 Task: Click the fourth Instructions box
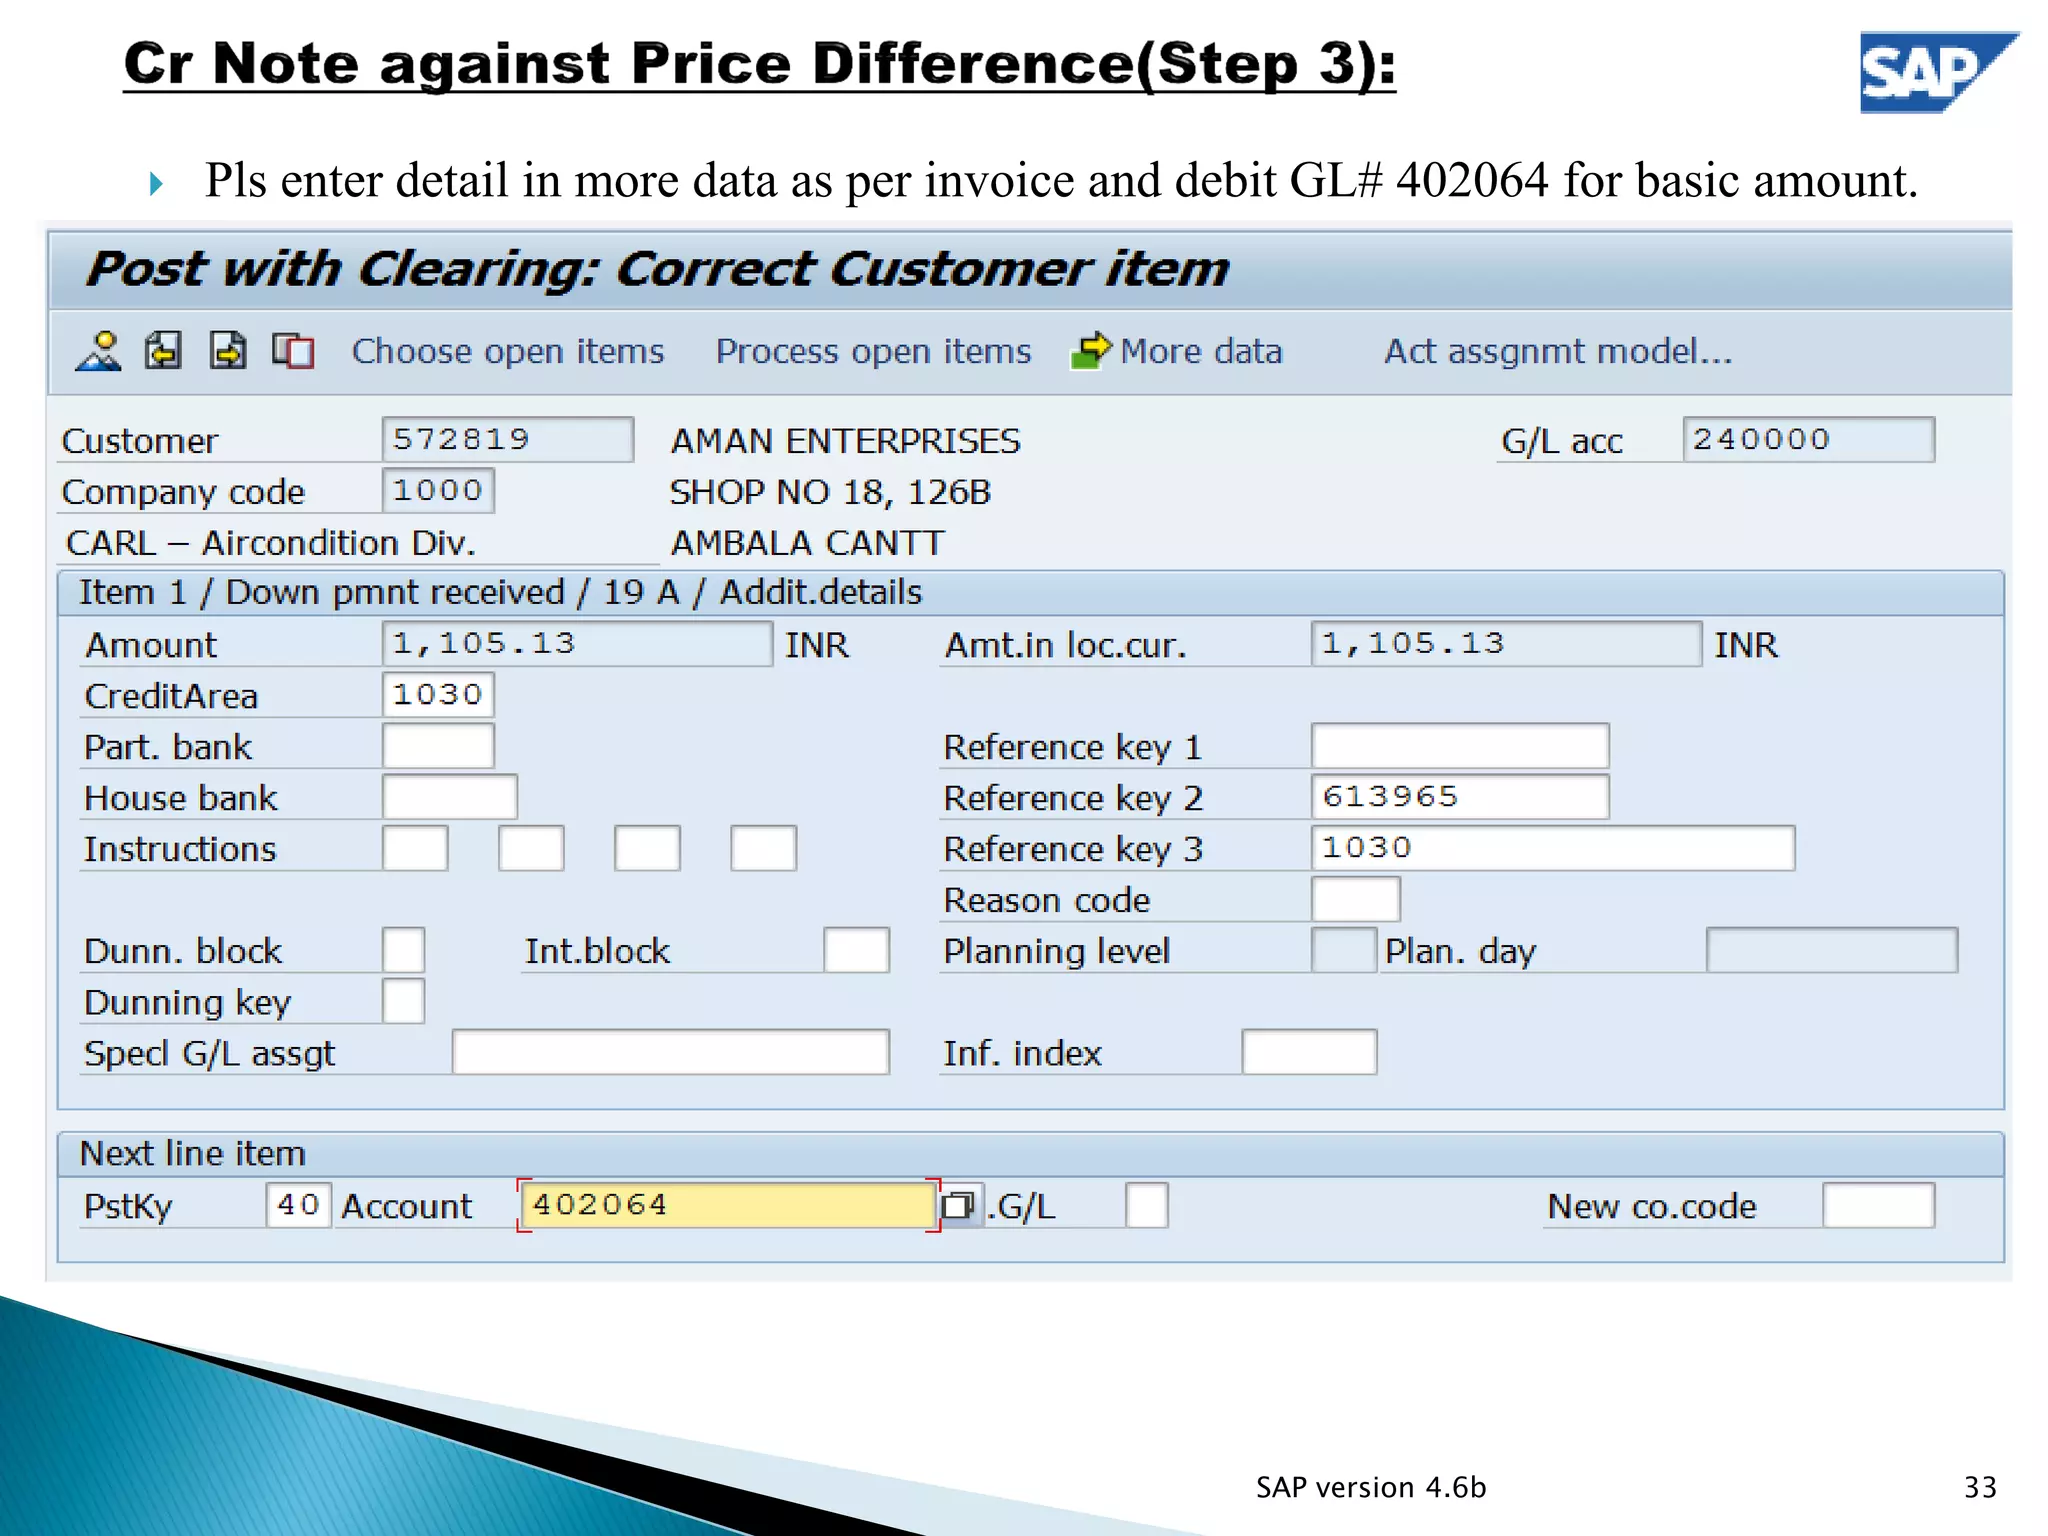pyautogui.click(x=763, y=848)
